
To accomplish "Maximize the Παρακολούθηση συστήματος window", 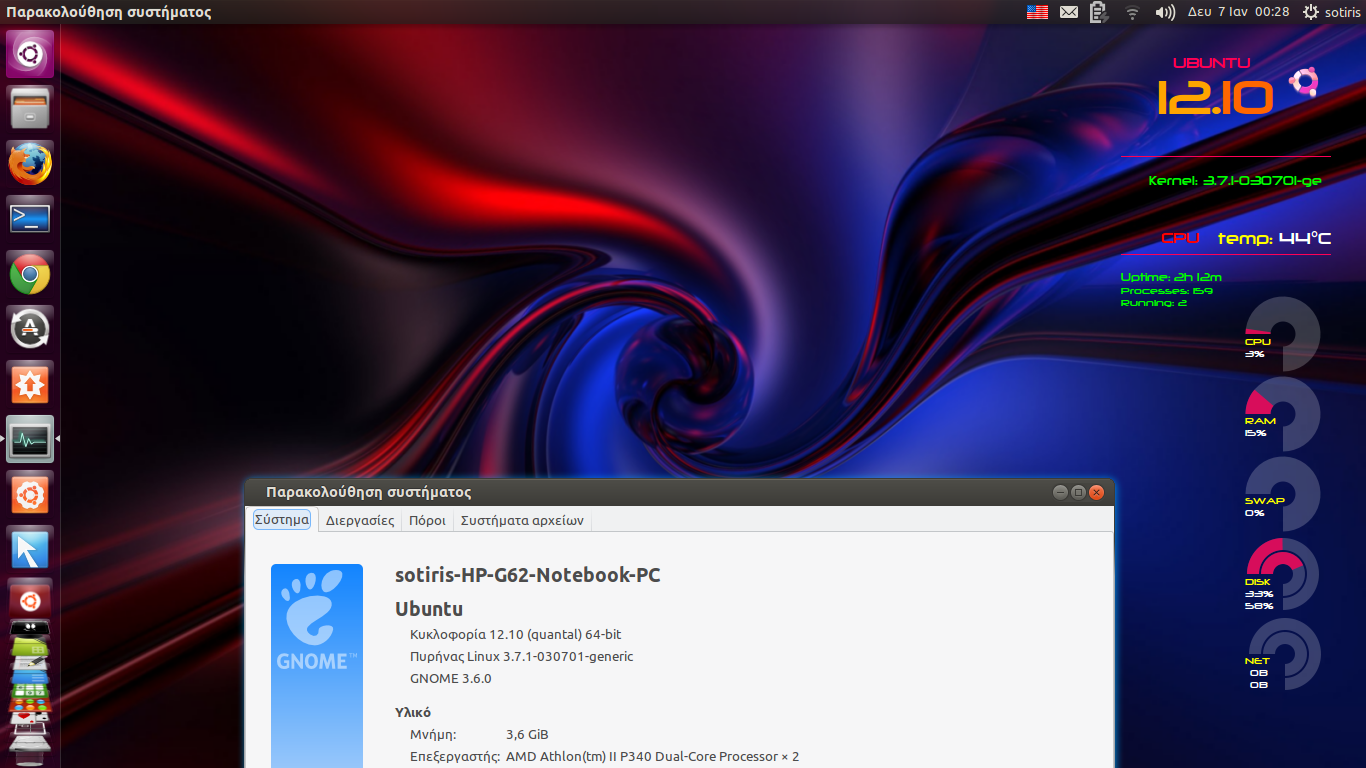I will coord(1078,492).
